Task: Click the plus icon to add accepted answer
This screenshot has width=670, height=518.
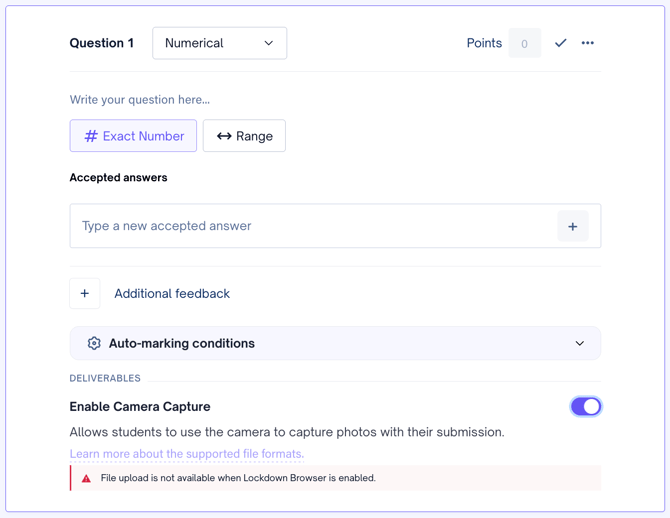Action: (x=572, y=227)
